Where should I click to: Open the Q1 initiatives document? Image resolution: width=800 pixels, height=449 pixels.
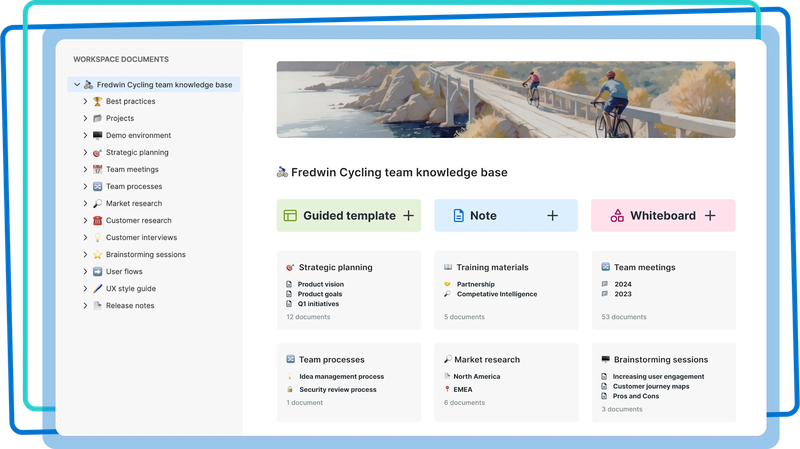(x=318, y=304)
